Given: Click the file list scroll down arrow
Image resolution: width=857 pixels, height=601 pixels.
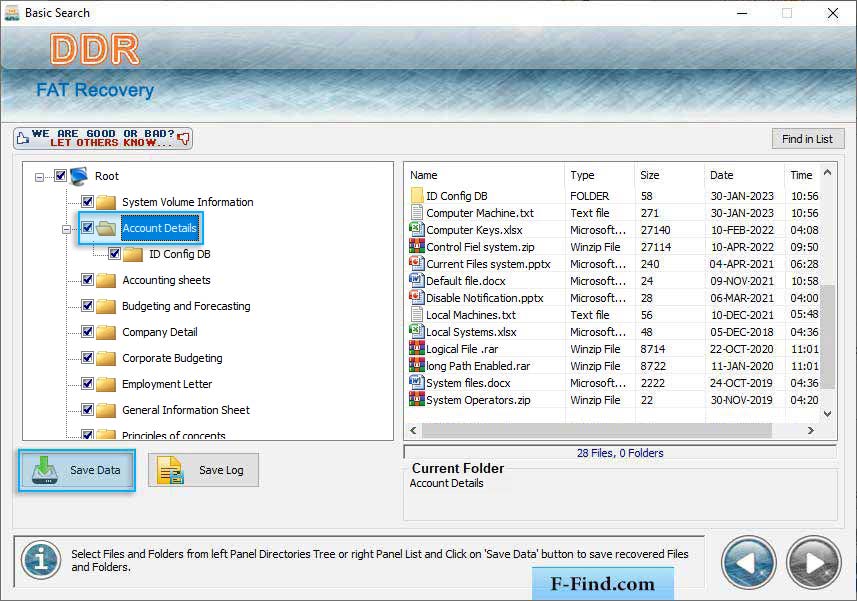Looking at the screenshot, I should 827,414.
